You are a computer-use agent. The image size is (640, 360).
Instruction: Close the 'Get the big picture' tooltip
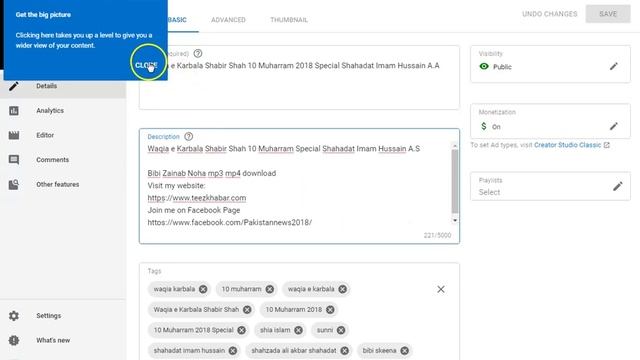[146, 65]
